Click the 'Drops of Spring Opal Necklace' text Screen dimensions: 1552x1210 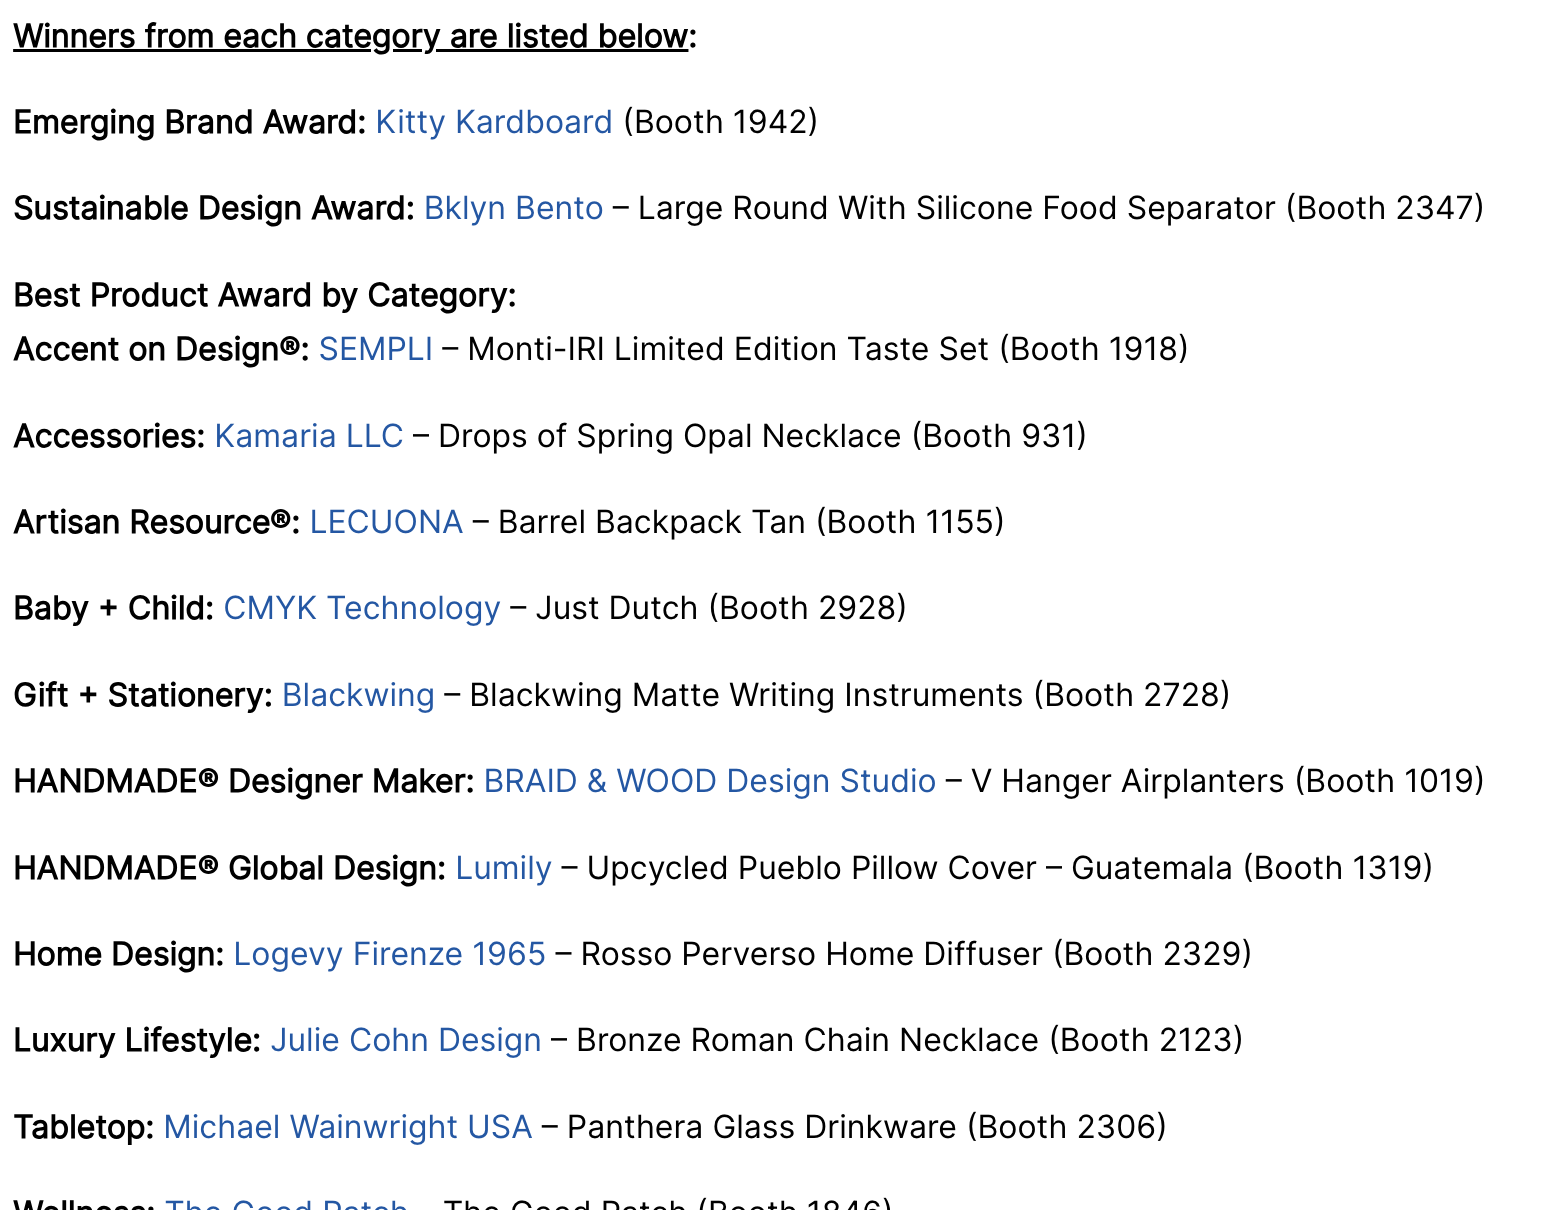(669, 436)
